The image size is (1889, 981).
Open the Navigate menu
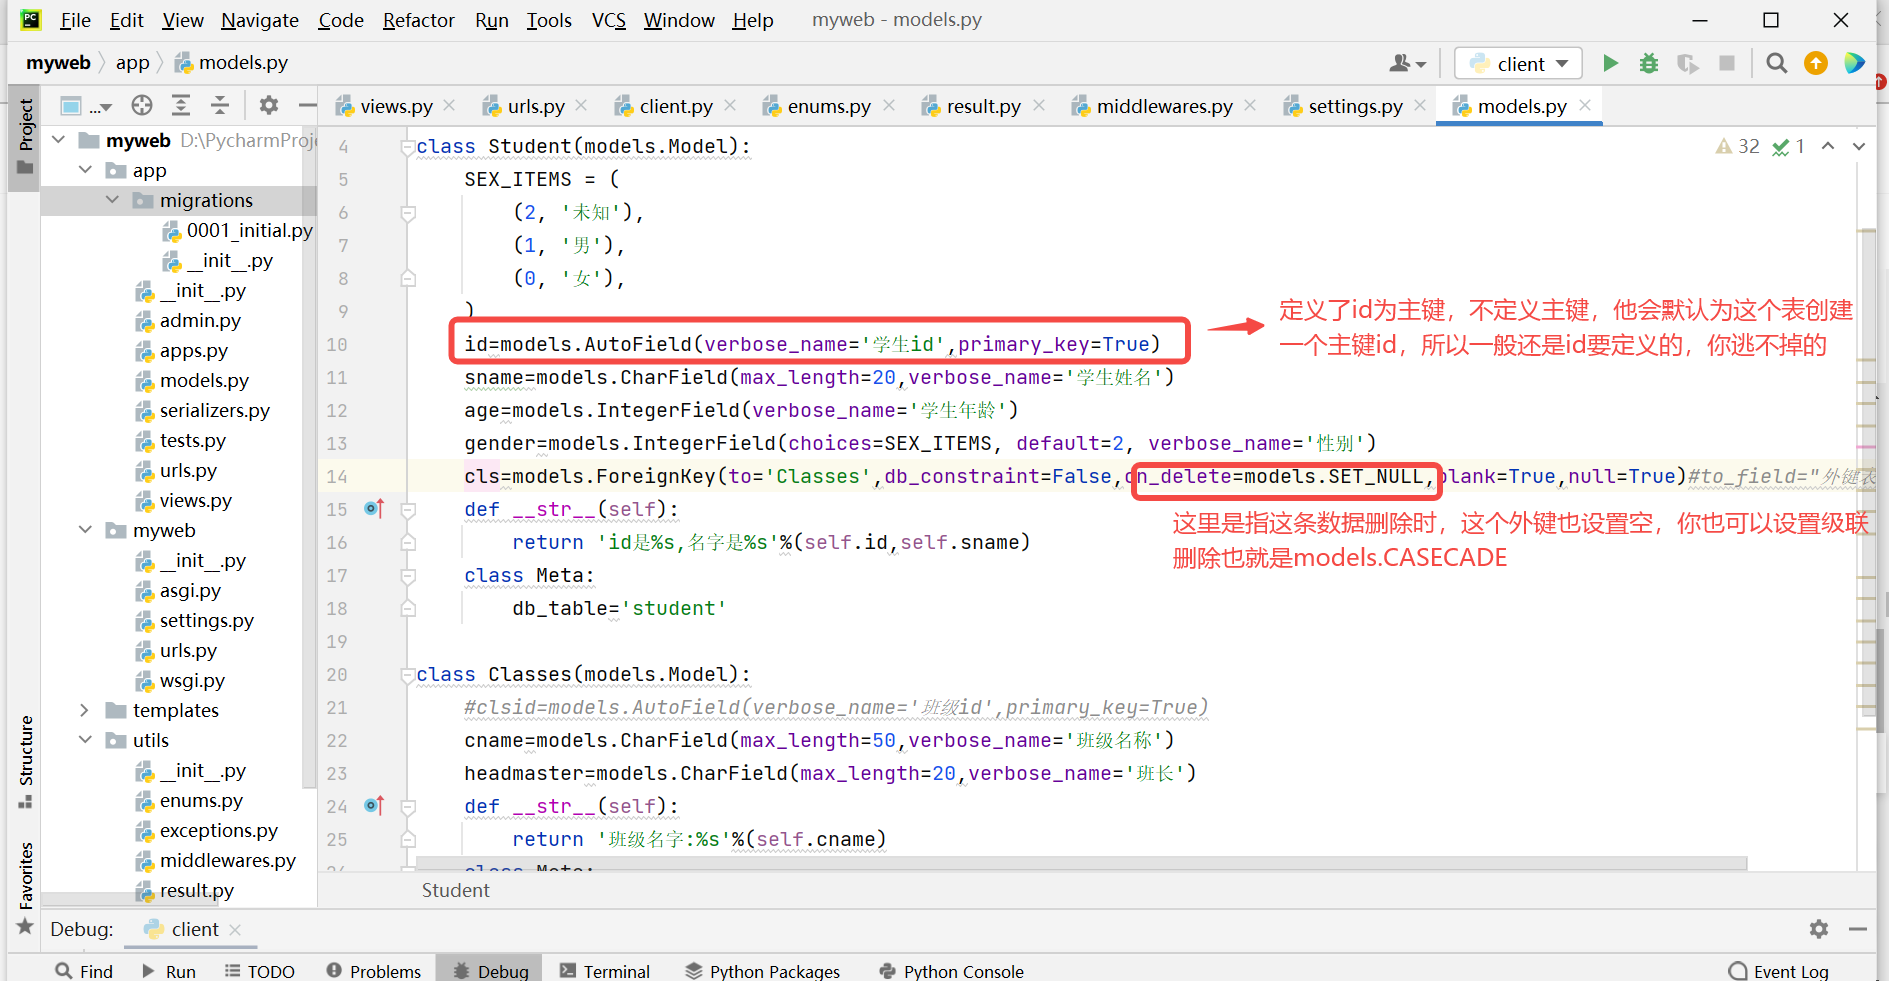(260, 20)
